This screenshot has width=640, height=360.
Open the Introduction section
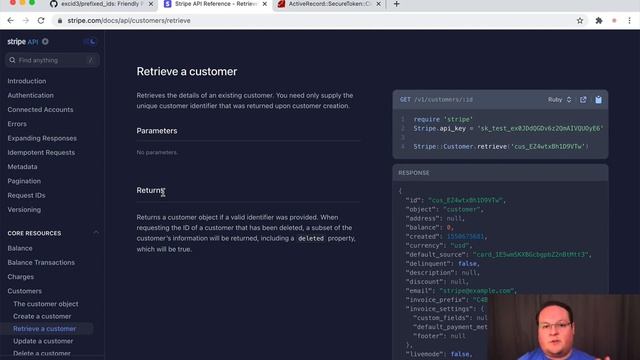27,81
